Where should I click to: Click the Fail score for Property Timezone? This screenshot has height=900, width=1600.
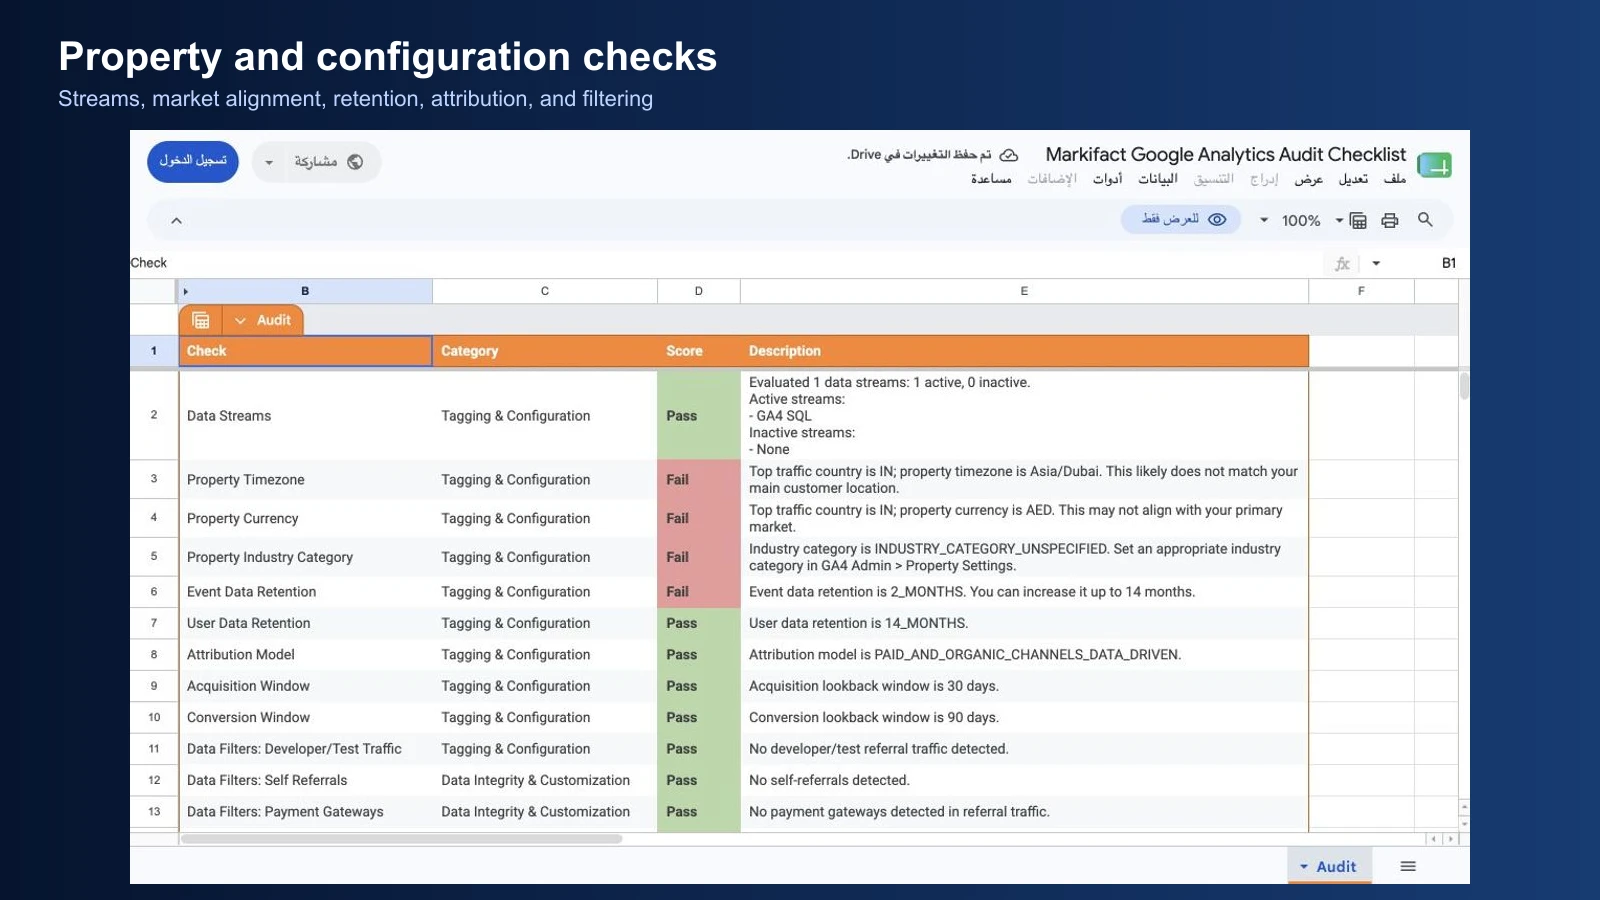point(699,480)
